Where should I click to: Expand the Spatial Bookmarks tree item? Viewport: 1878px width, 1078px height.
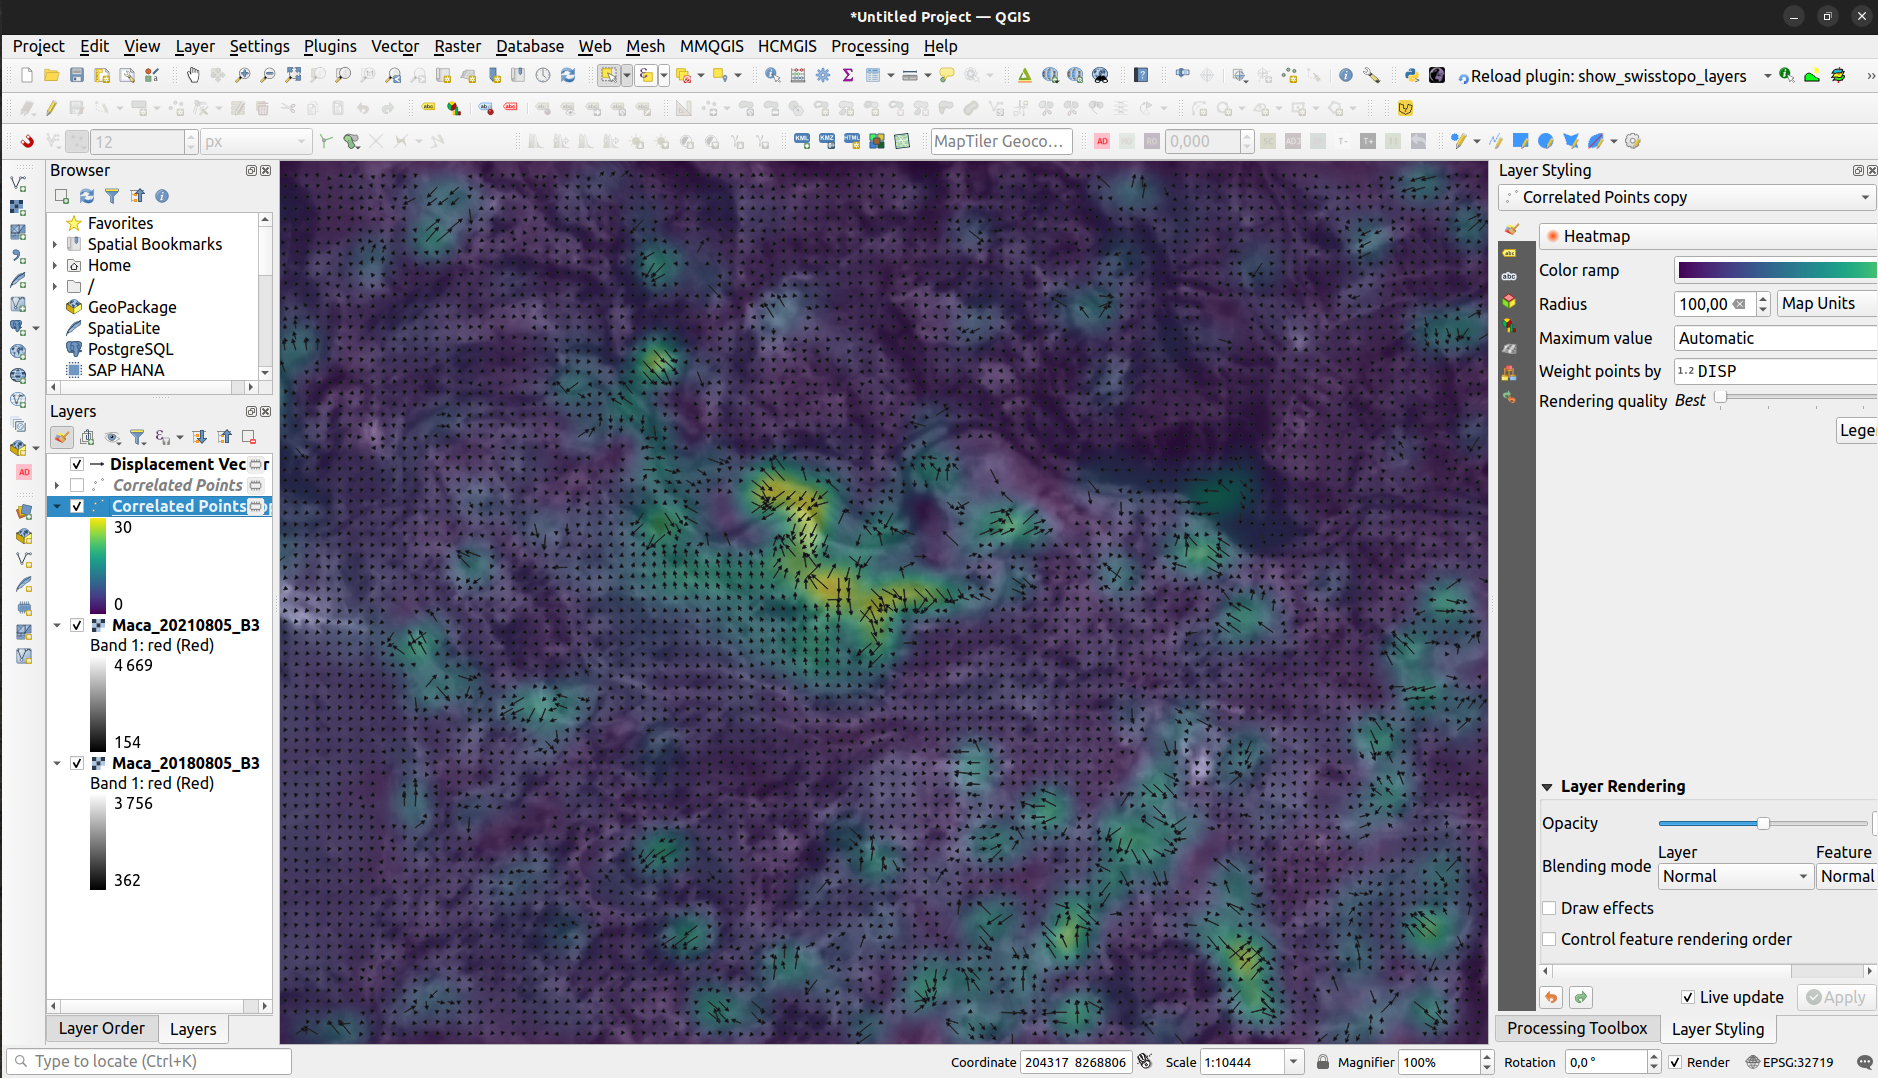tap(55, 244)
